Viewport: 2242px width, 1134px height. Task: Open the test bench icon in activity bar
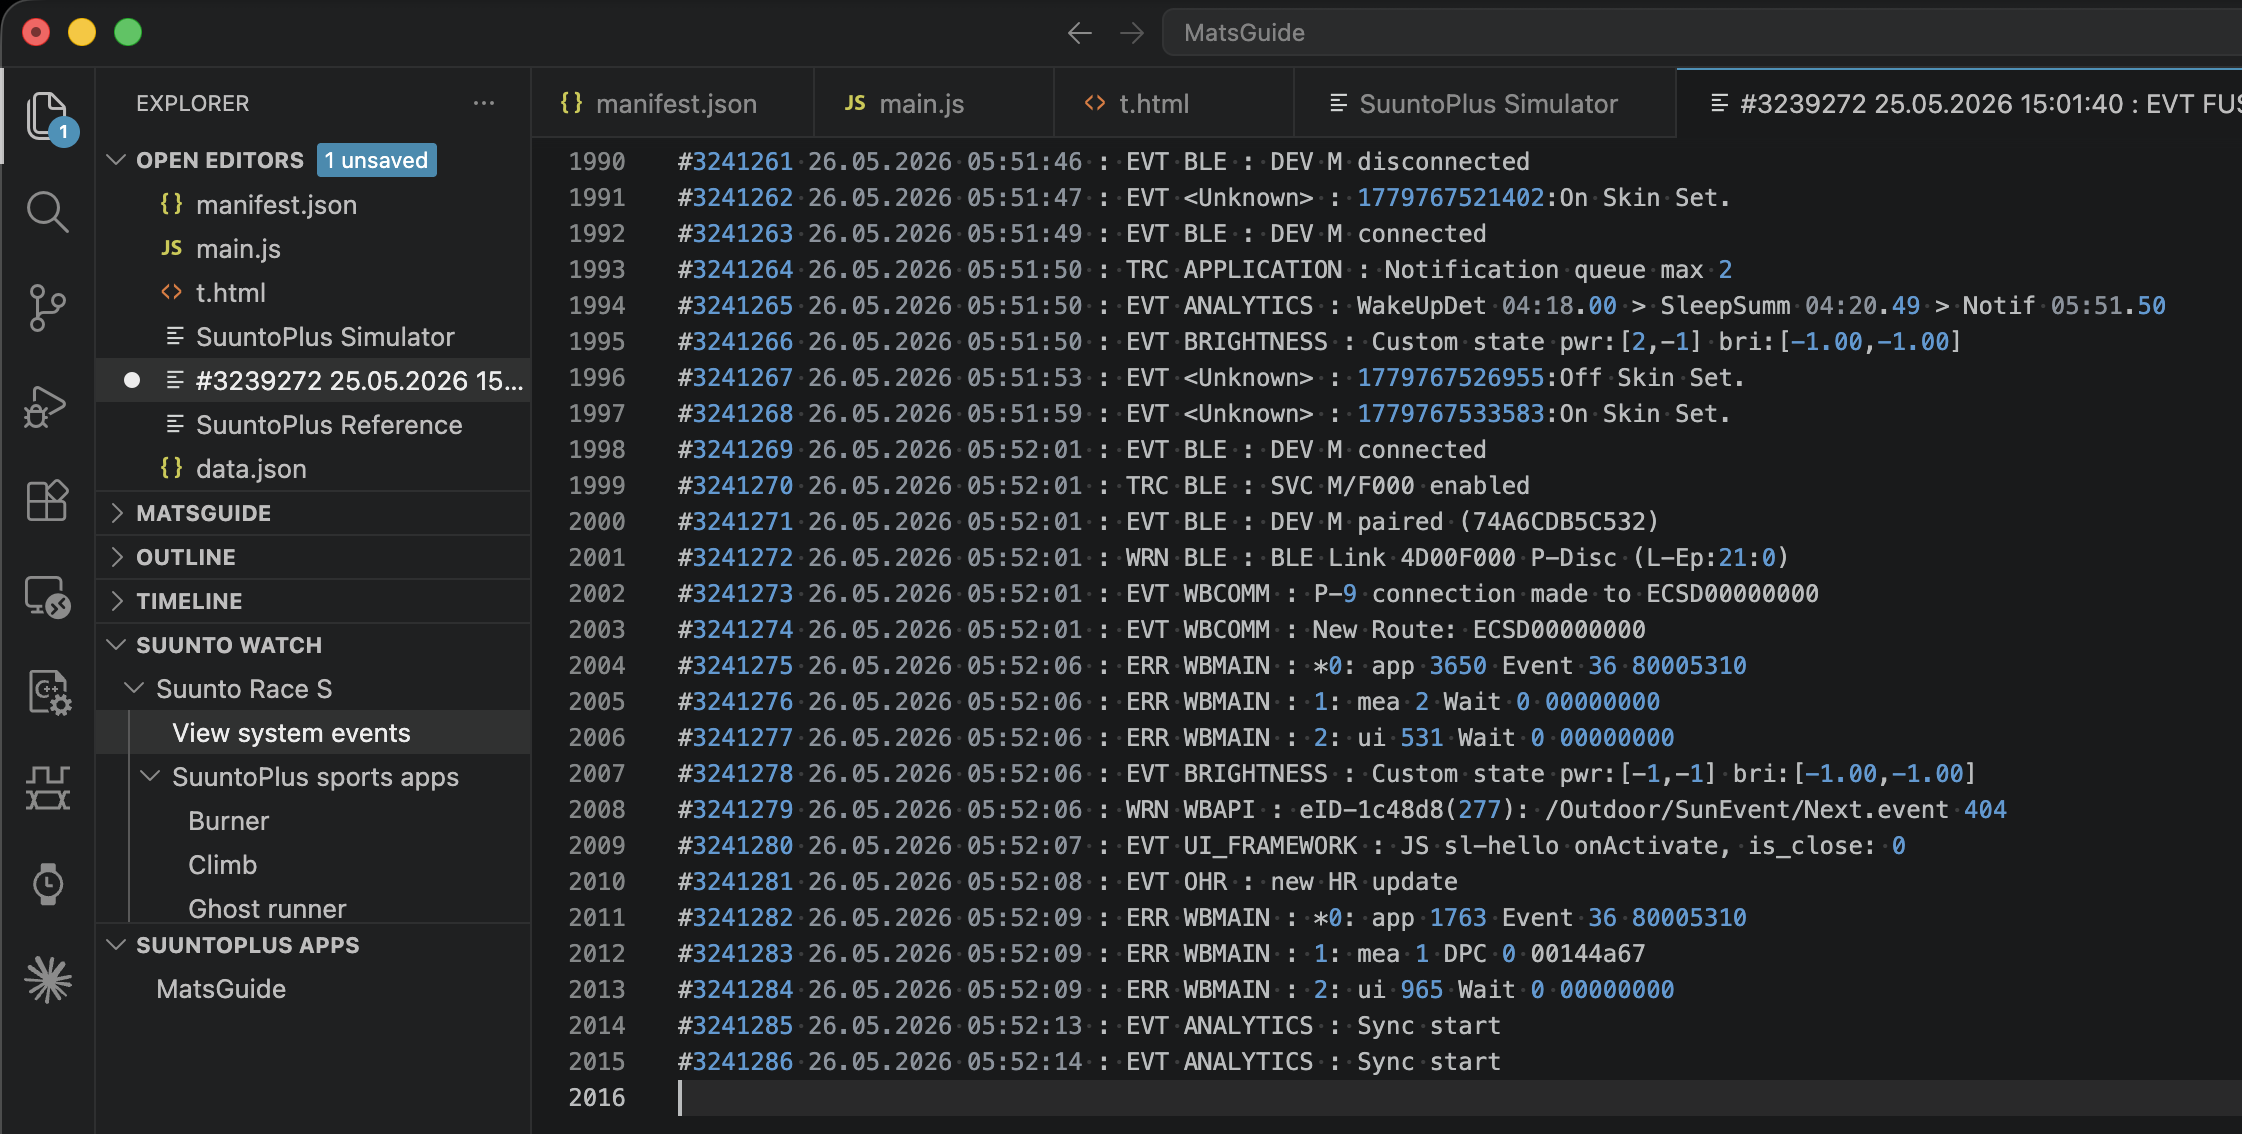click(x=47, y=788)
